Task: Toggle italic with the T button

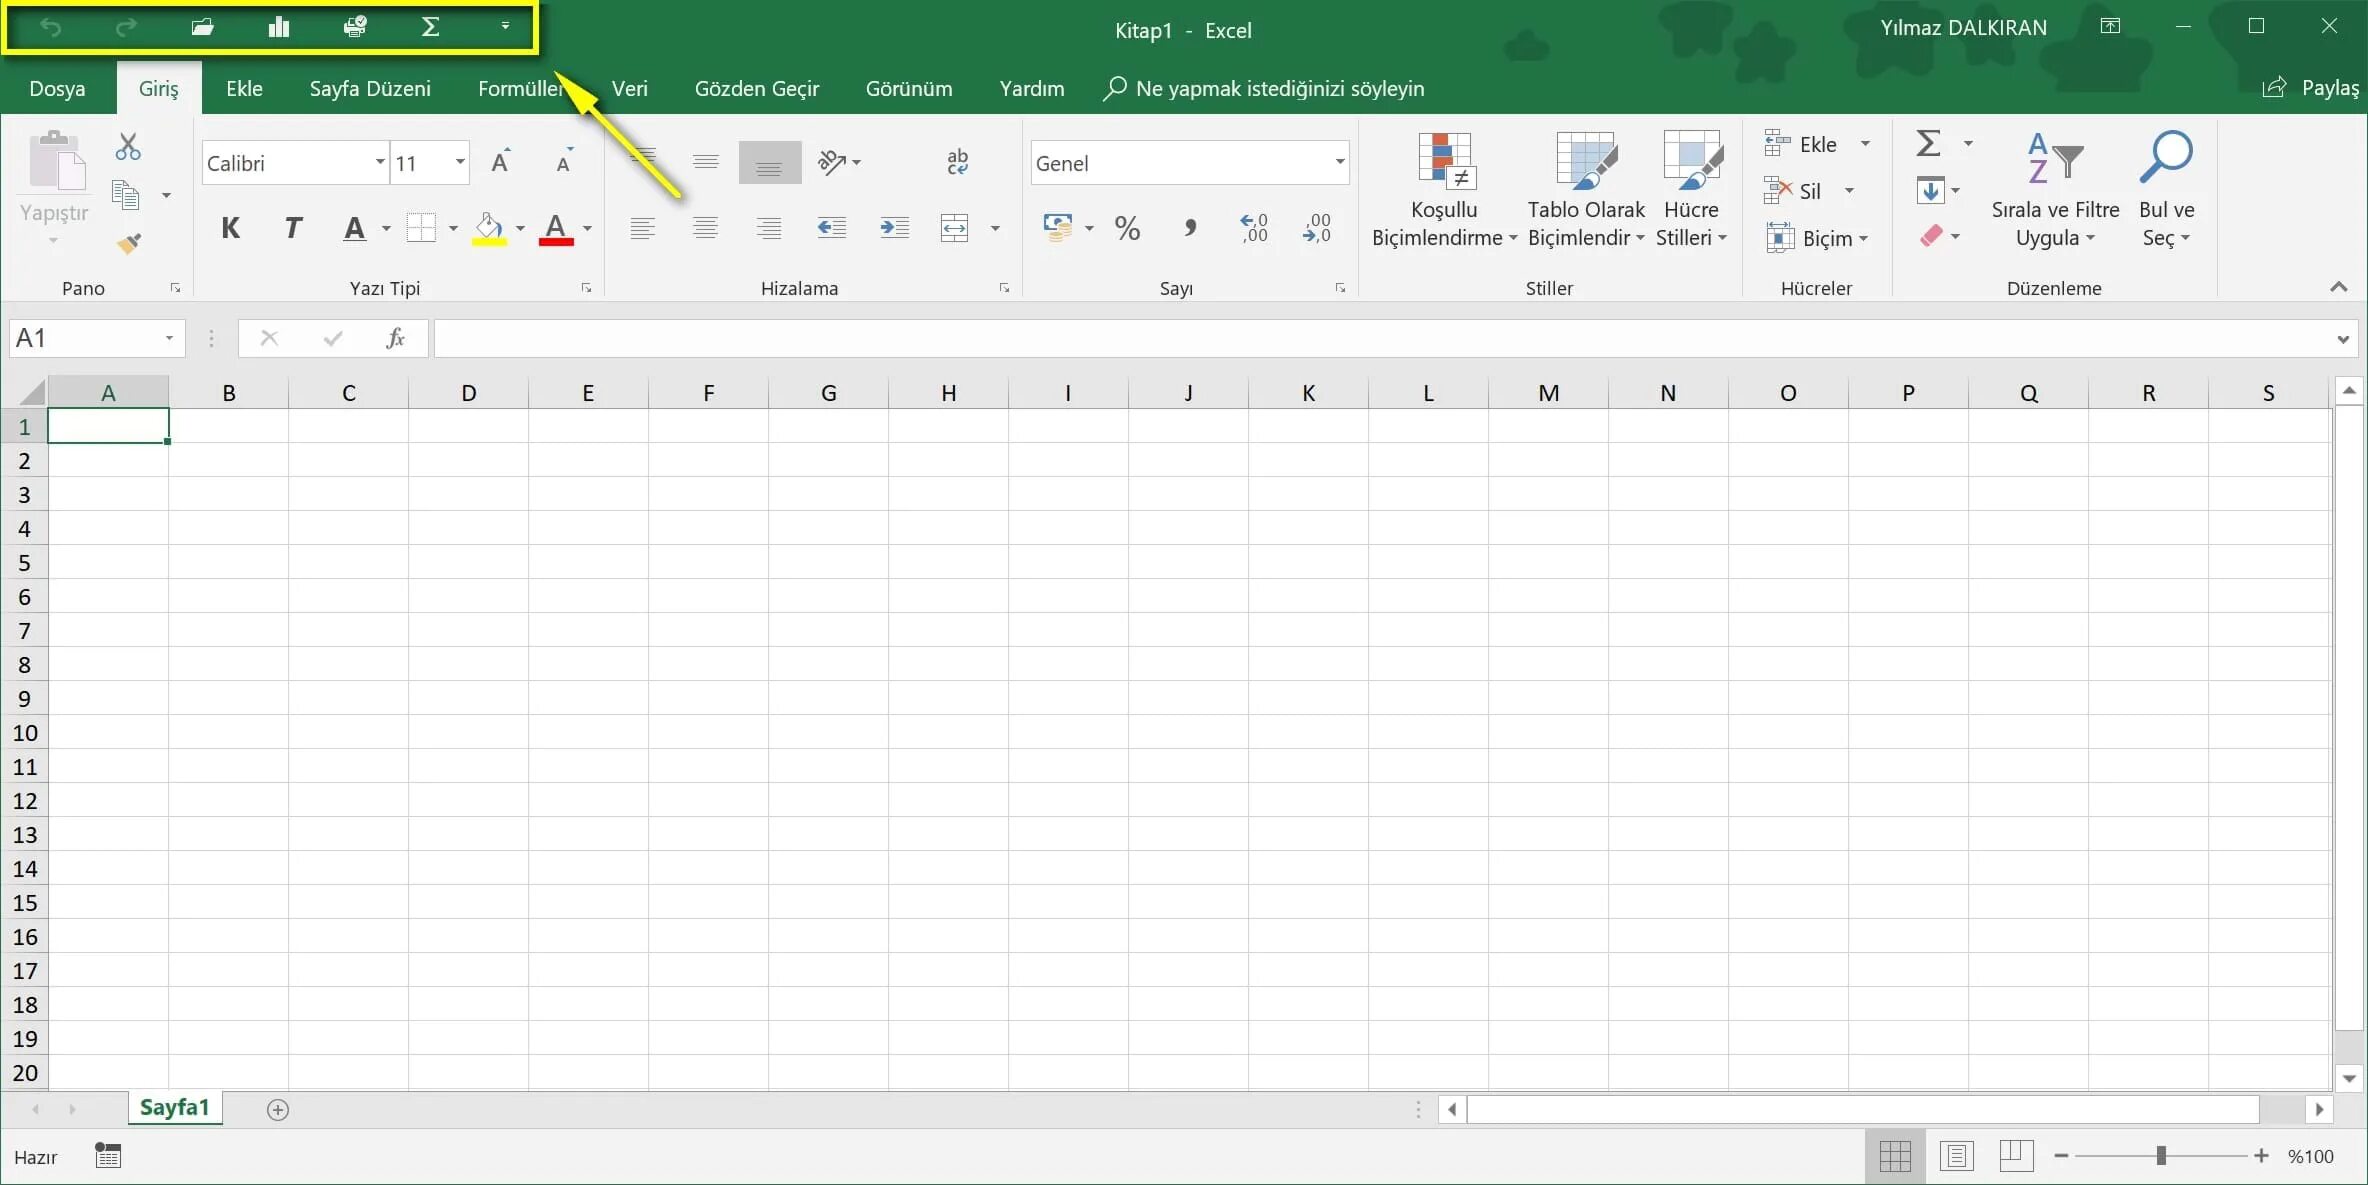Action: click(x=292, y=228)
